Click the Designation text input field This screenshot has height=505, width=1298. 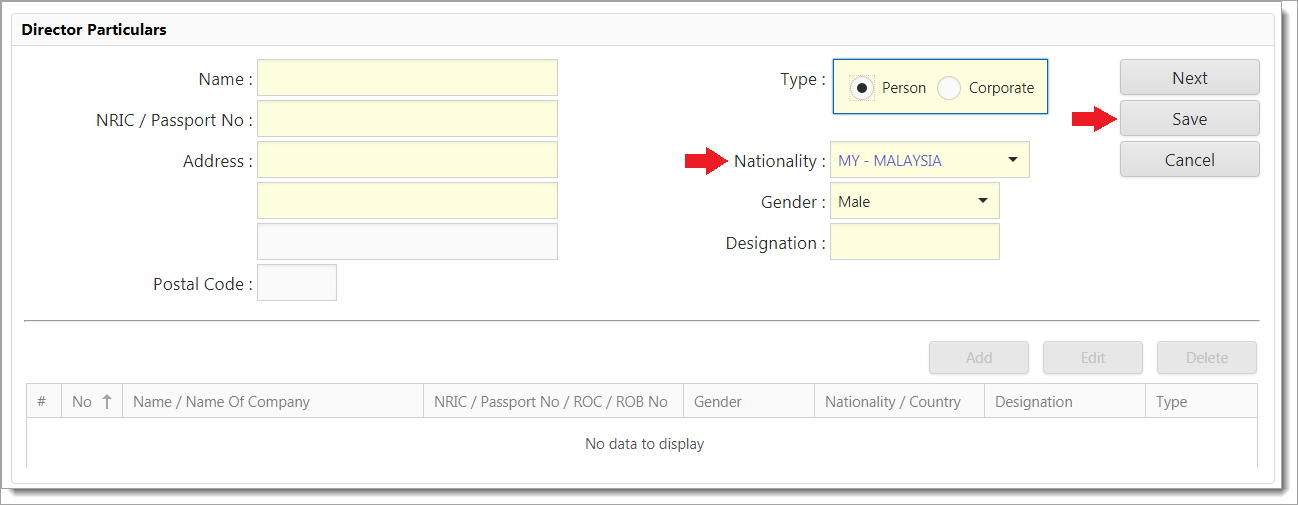(x=914, y=242)
